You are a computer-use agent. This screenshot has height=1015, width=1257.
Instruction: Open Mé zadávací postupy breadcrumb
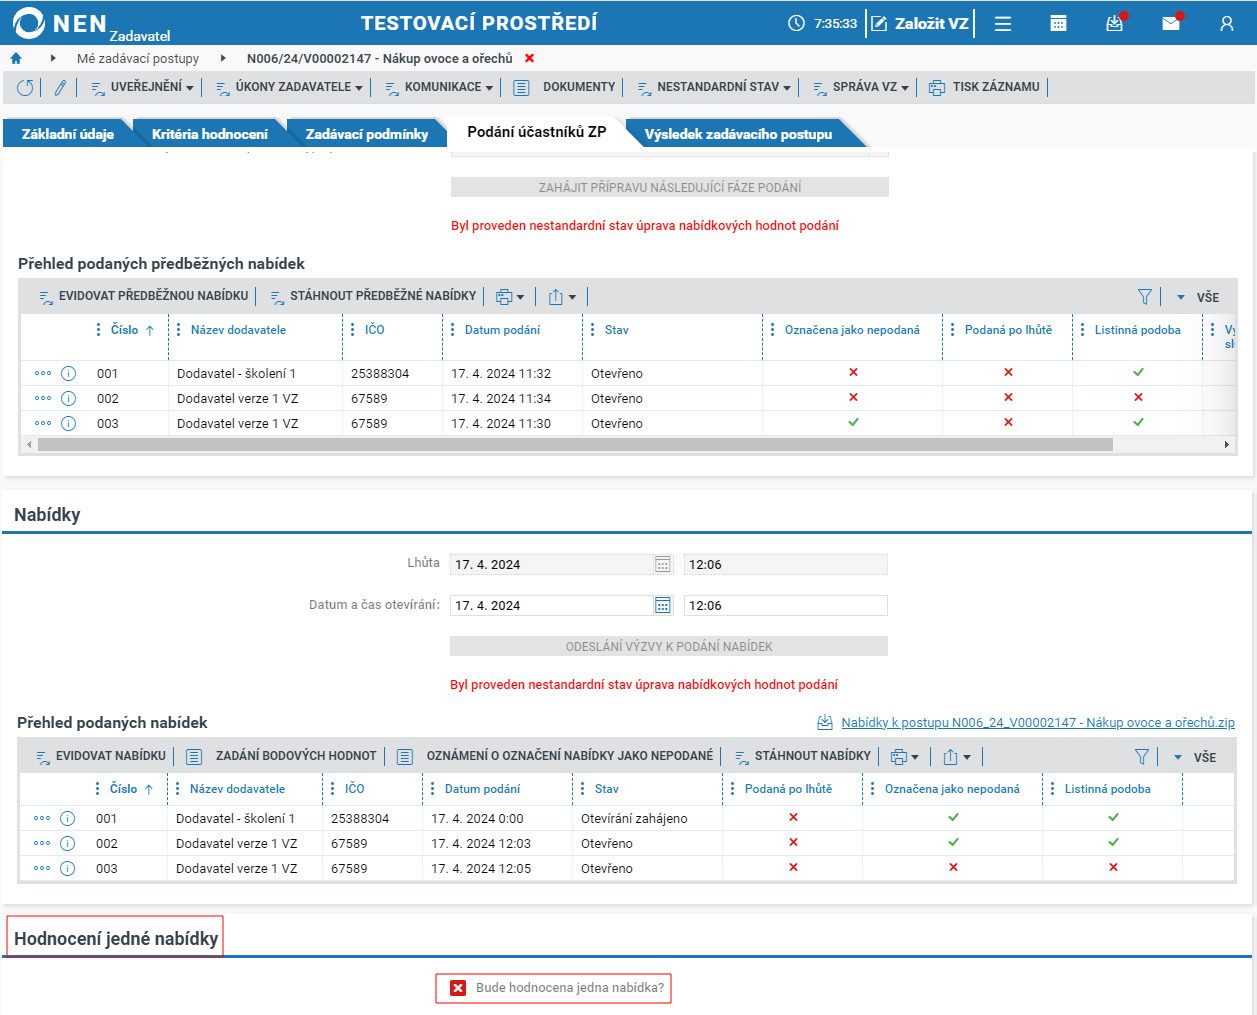click(x=138, y=59)
